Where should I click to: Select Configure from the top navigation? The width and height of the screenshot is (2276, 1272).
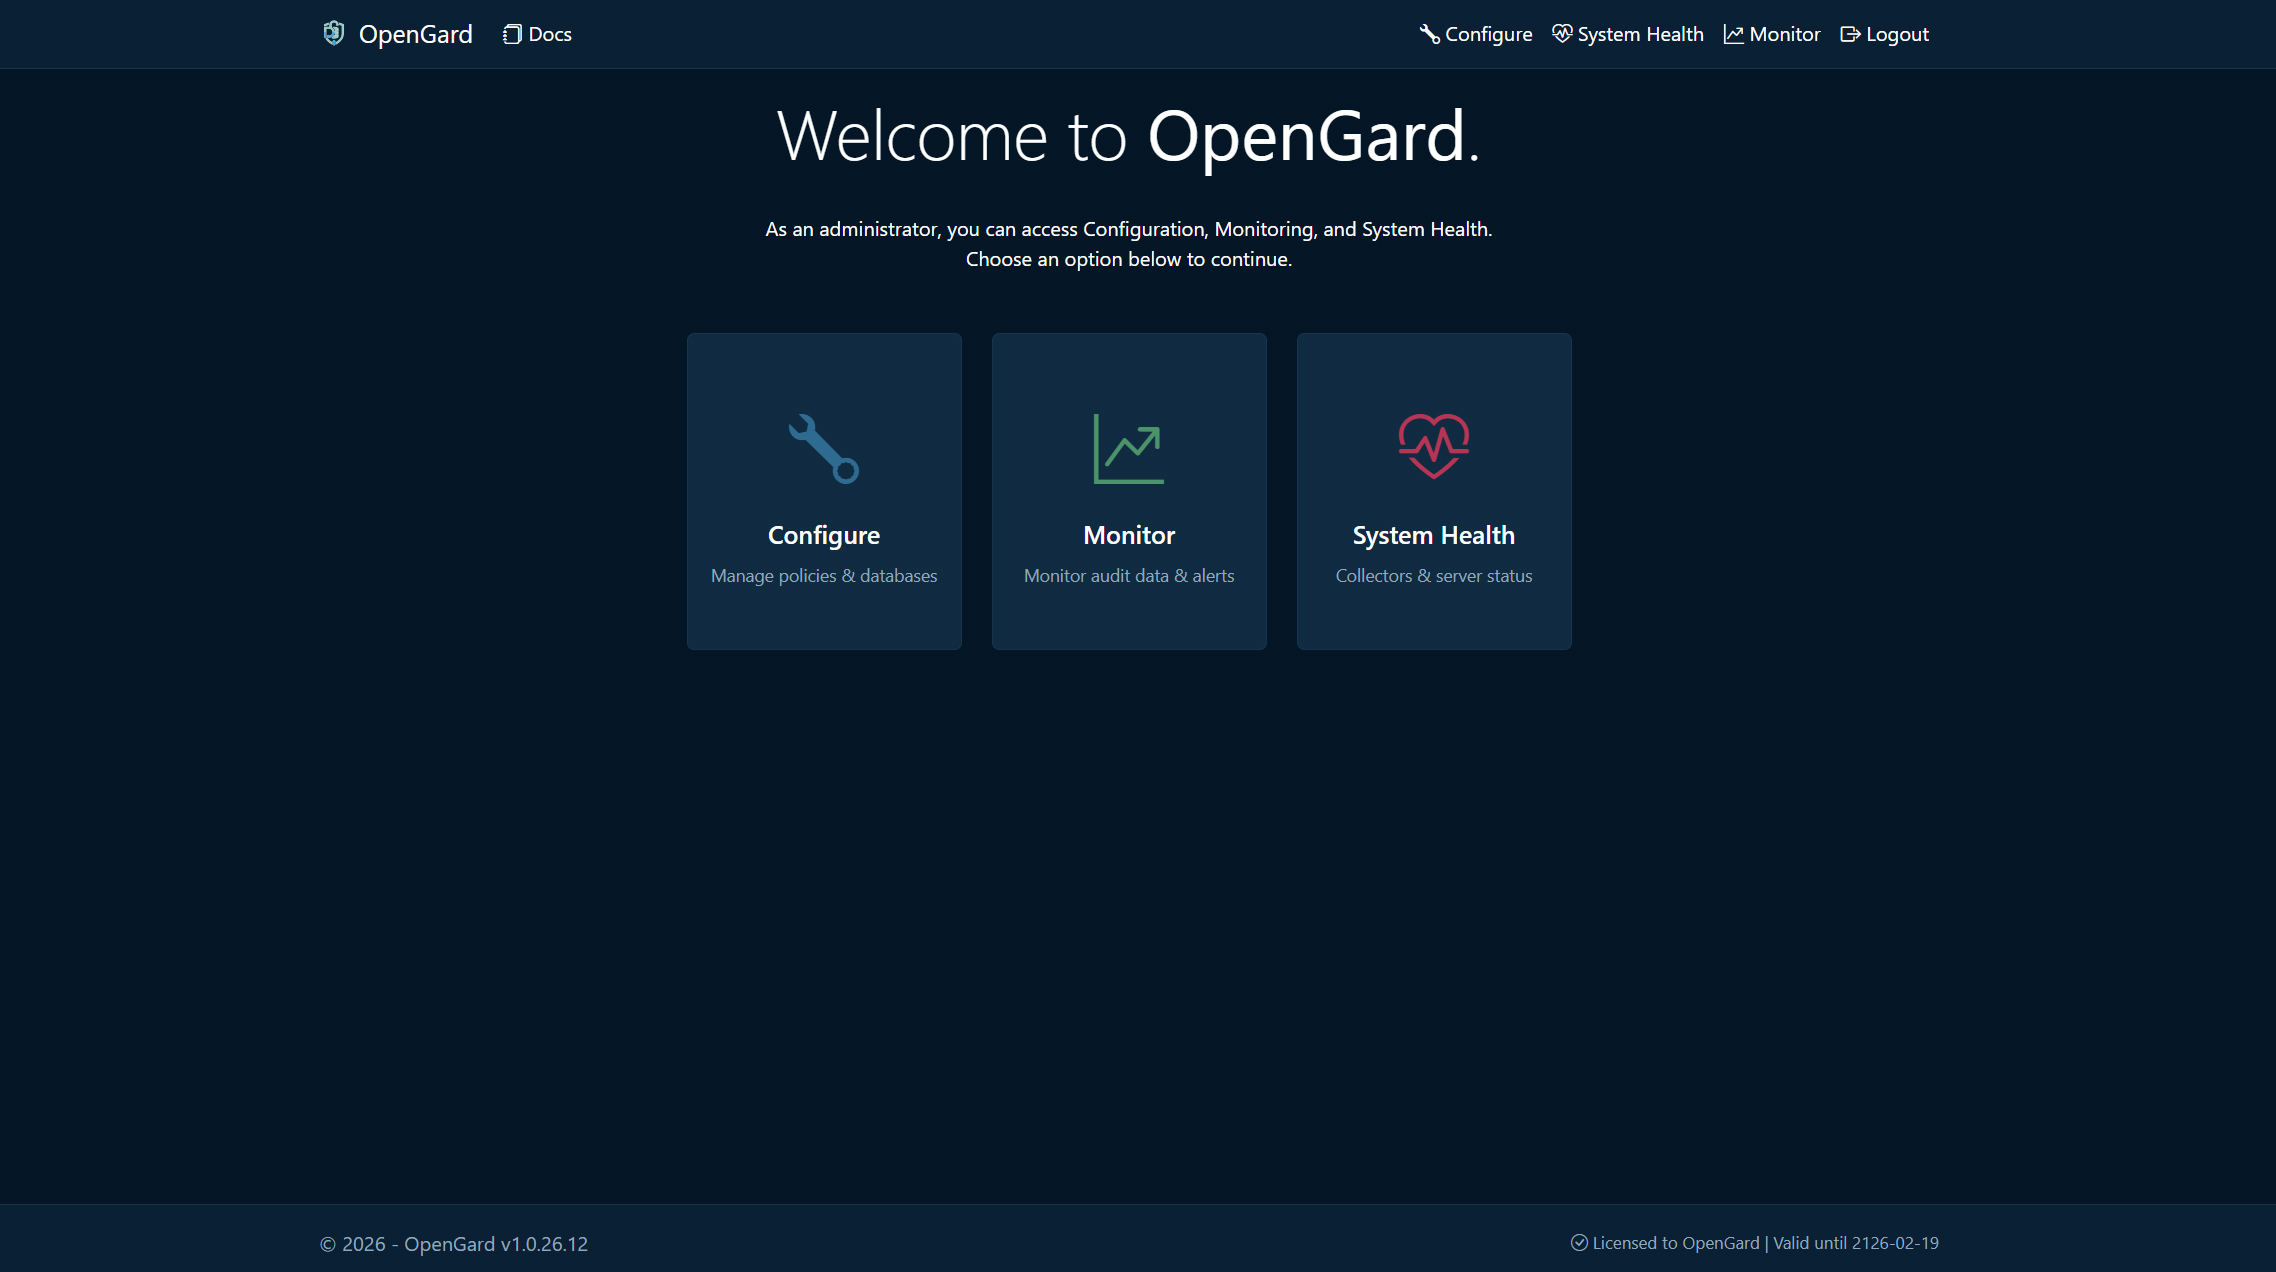point(1488,33)
